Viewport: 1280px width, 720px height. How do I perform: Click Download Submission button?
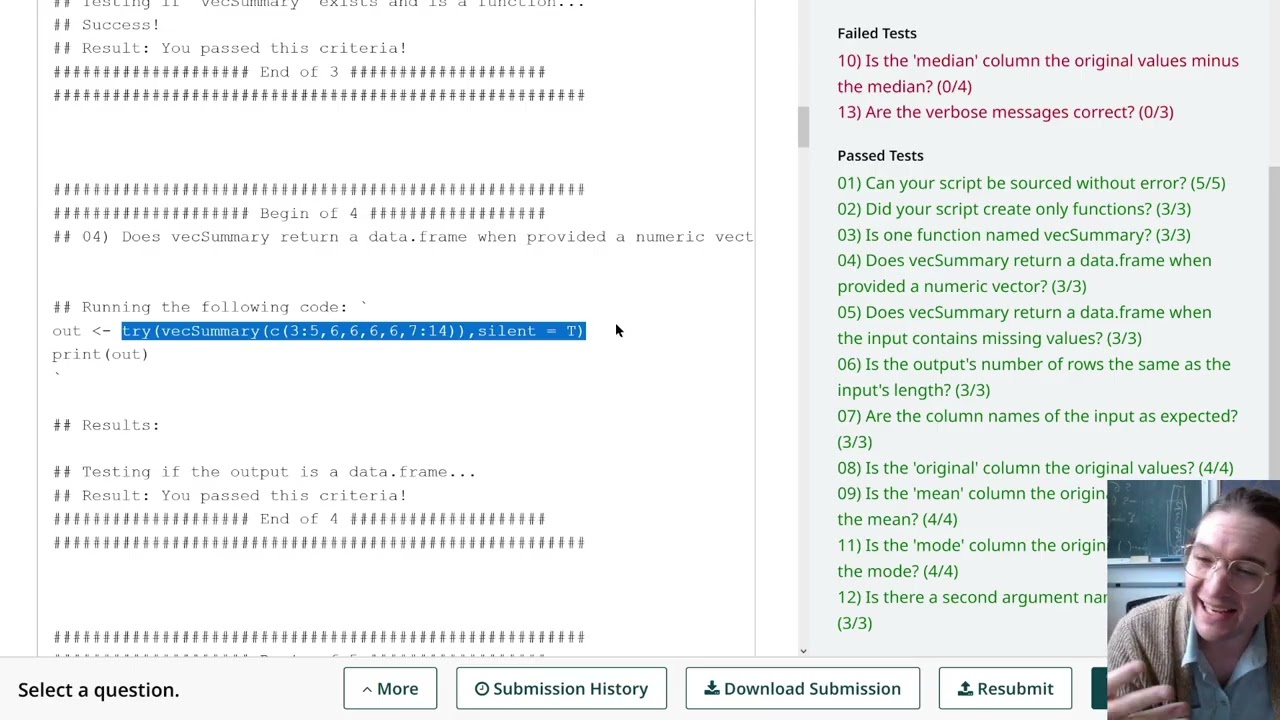(802, 688)
